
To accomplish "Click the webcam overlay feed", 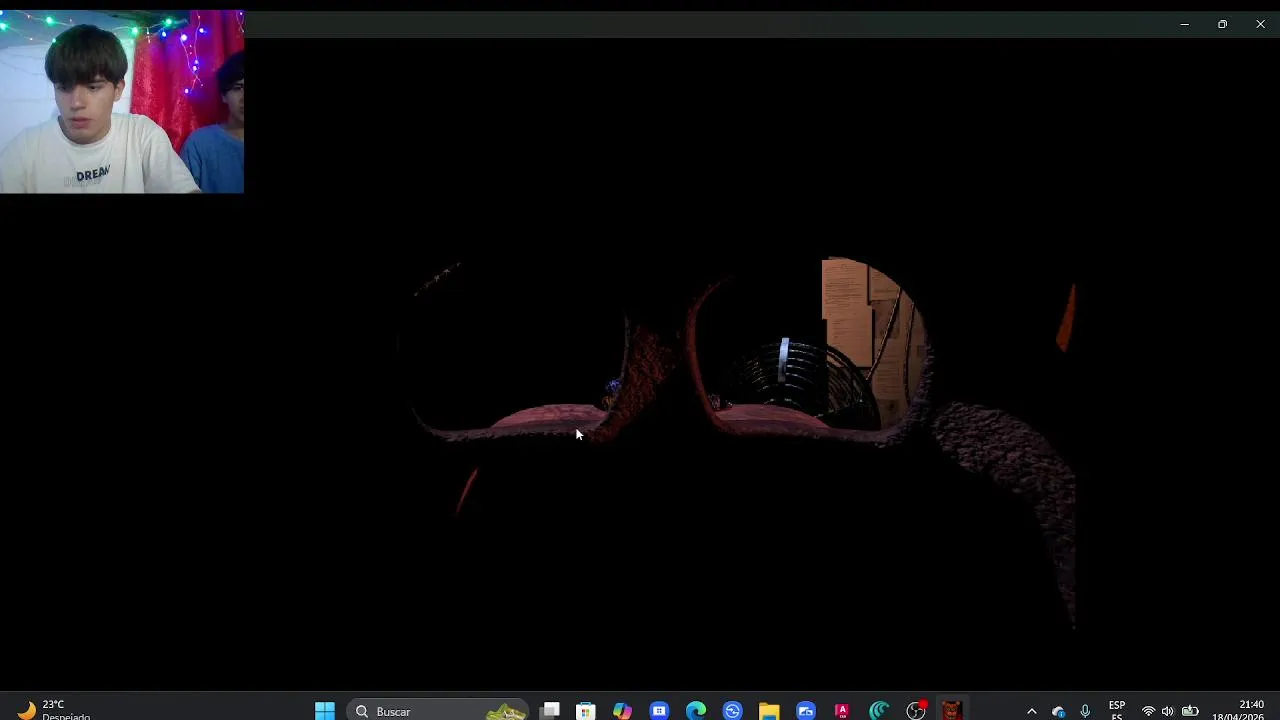I will (122, 101).
